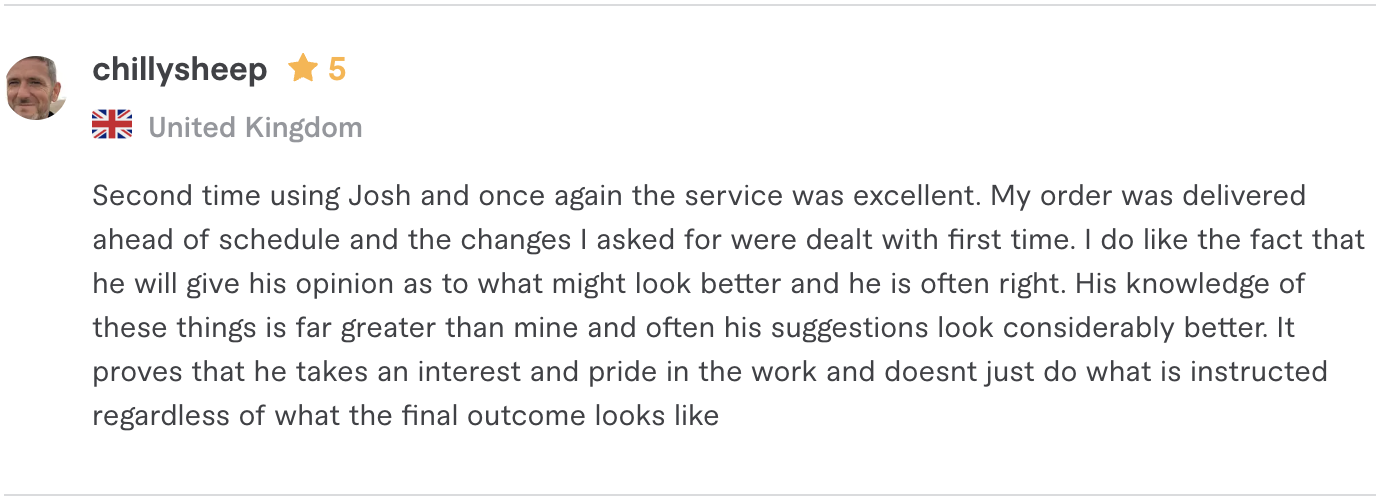Click the word "excellent" in the review
The height and width of the screenshot is (499, 1380).
pyautogui.click(x=914, y=196)
